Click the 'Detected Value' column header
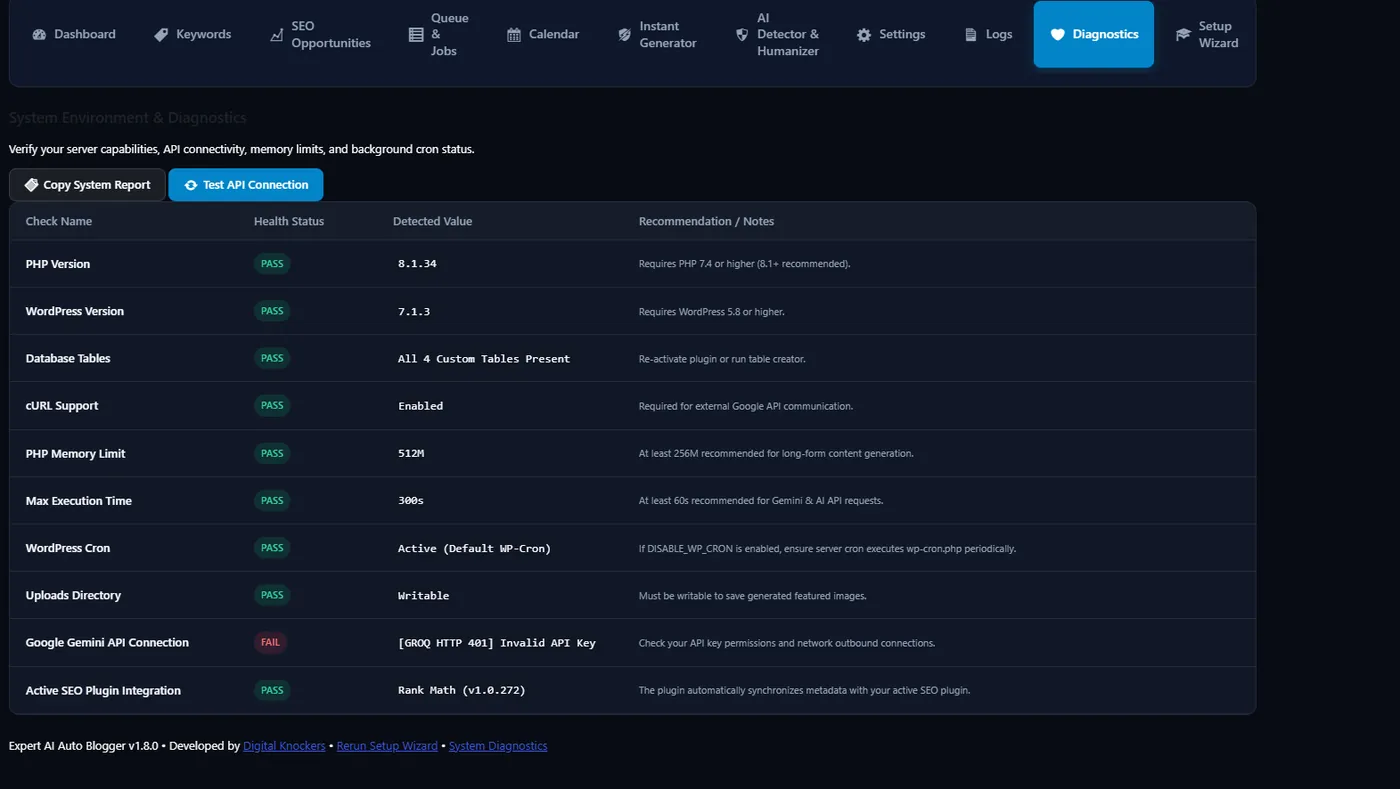The height and width of the screenshot is (789, 1400). point(432,221)
